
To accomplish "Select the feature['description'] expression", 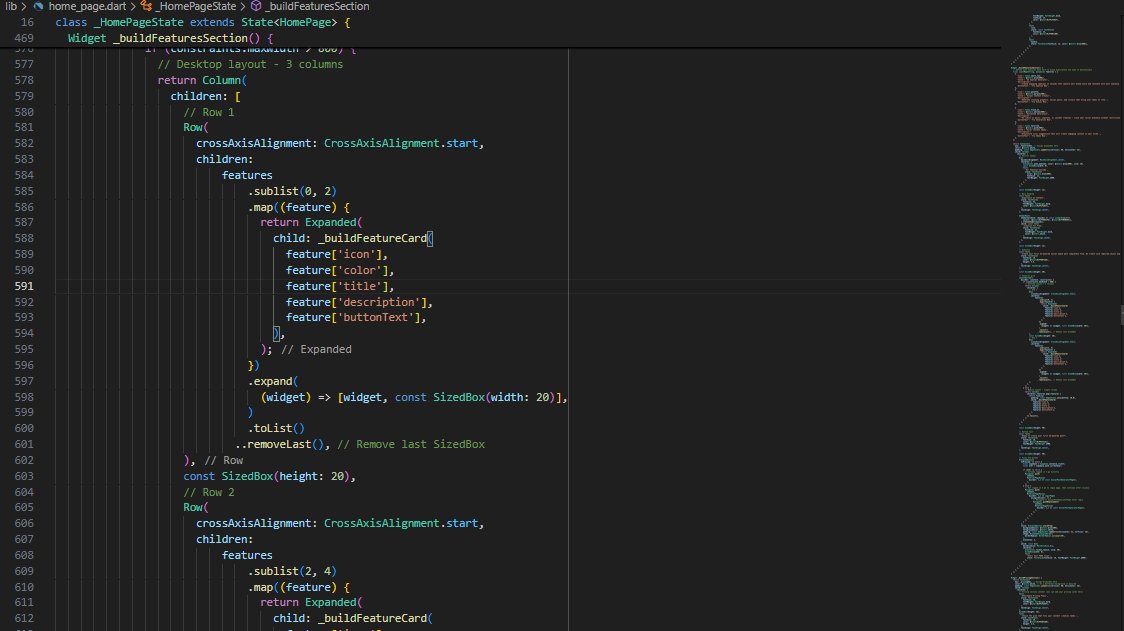I will [x=356, y=301].
